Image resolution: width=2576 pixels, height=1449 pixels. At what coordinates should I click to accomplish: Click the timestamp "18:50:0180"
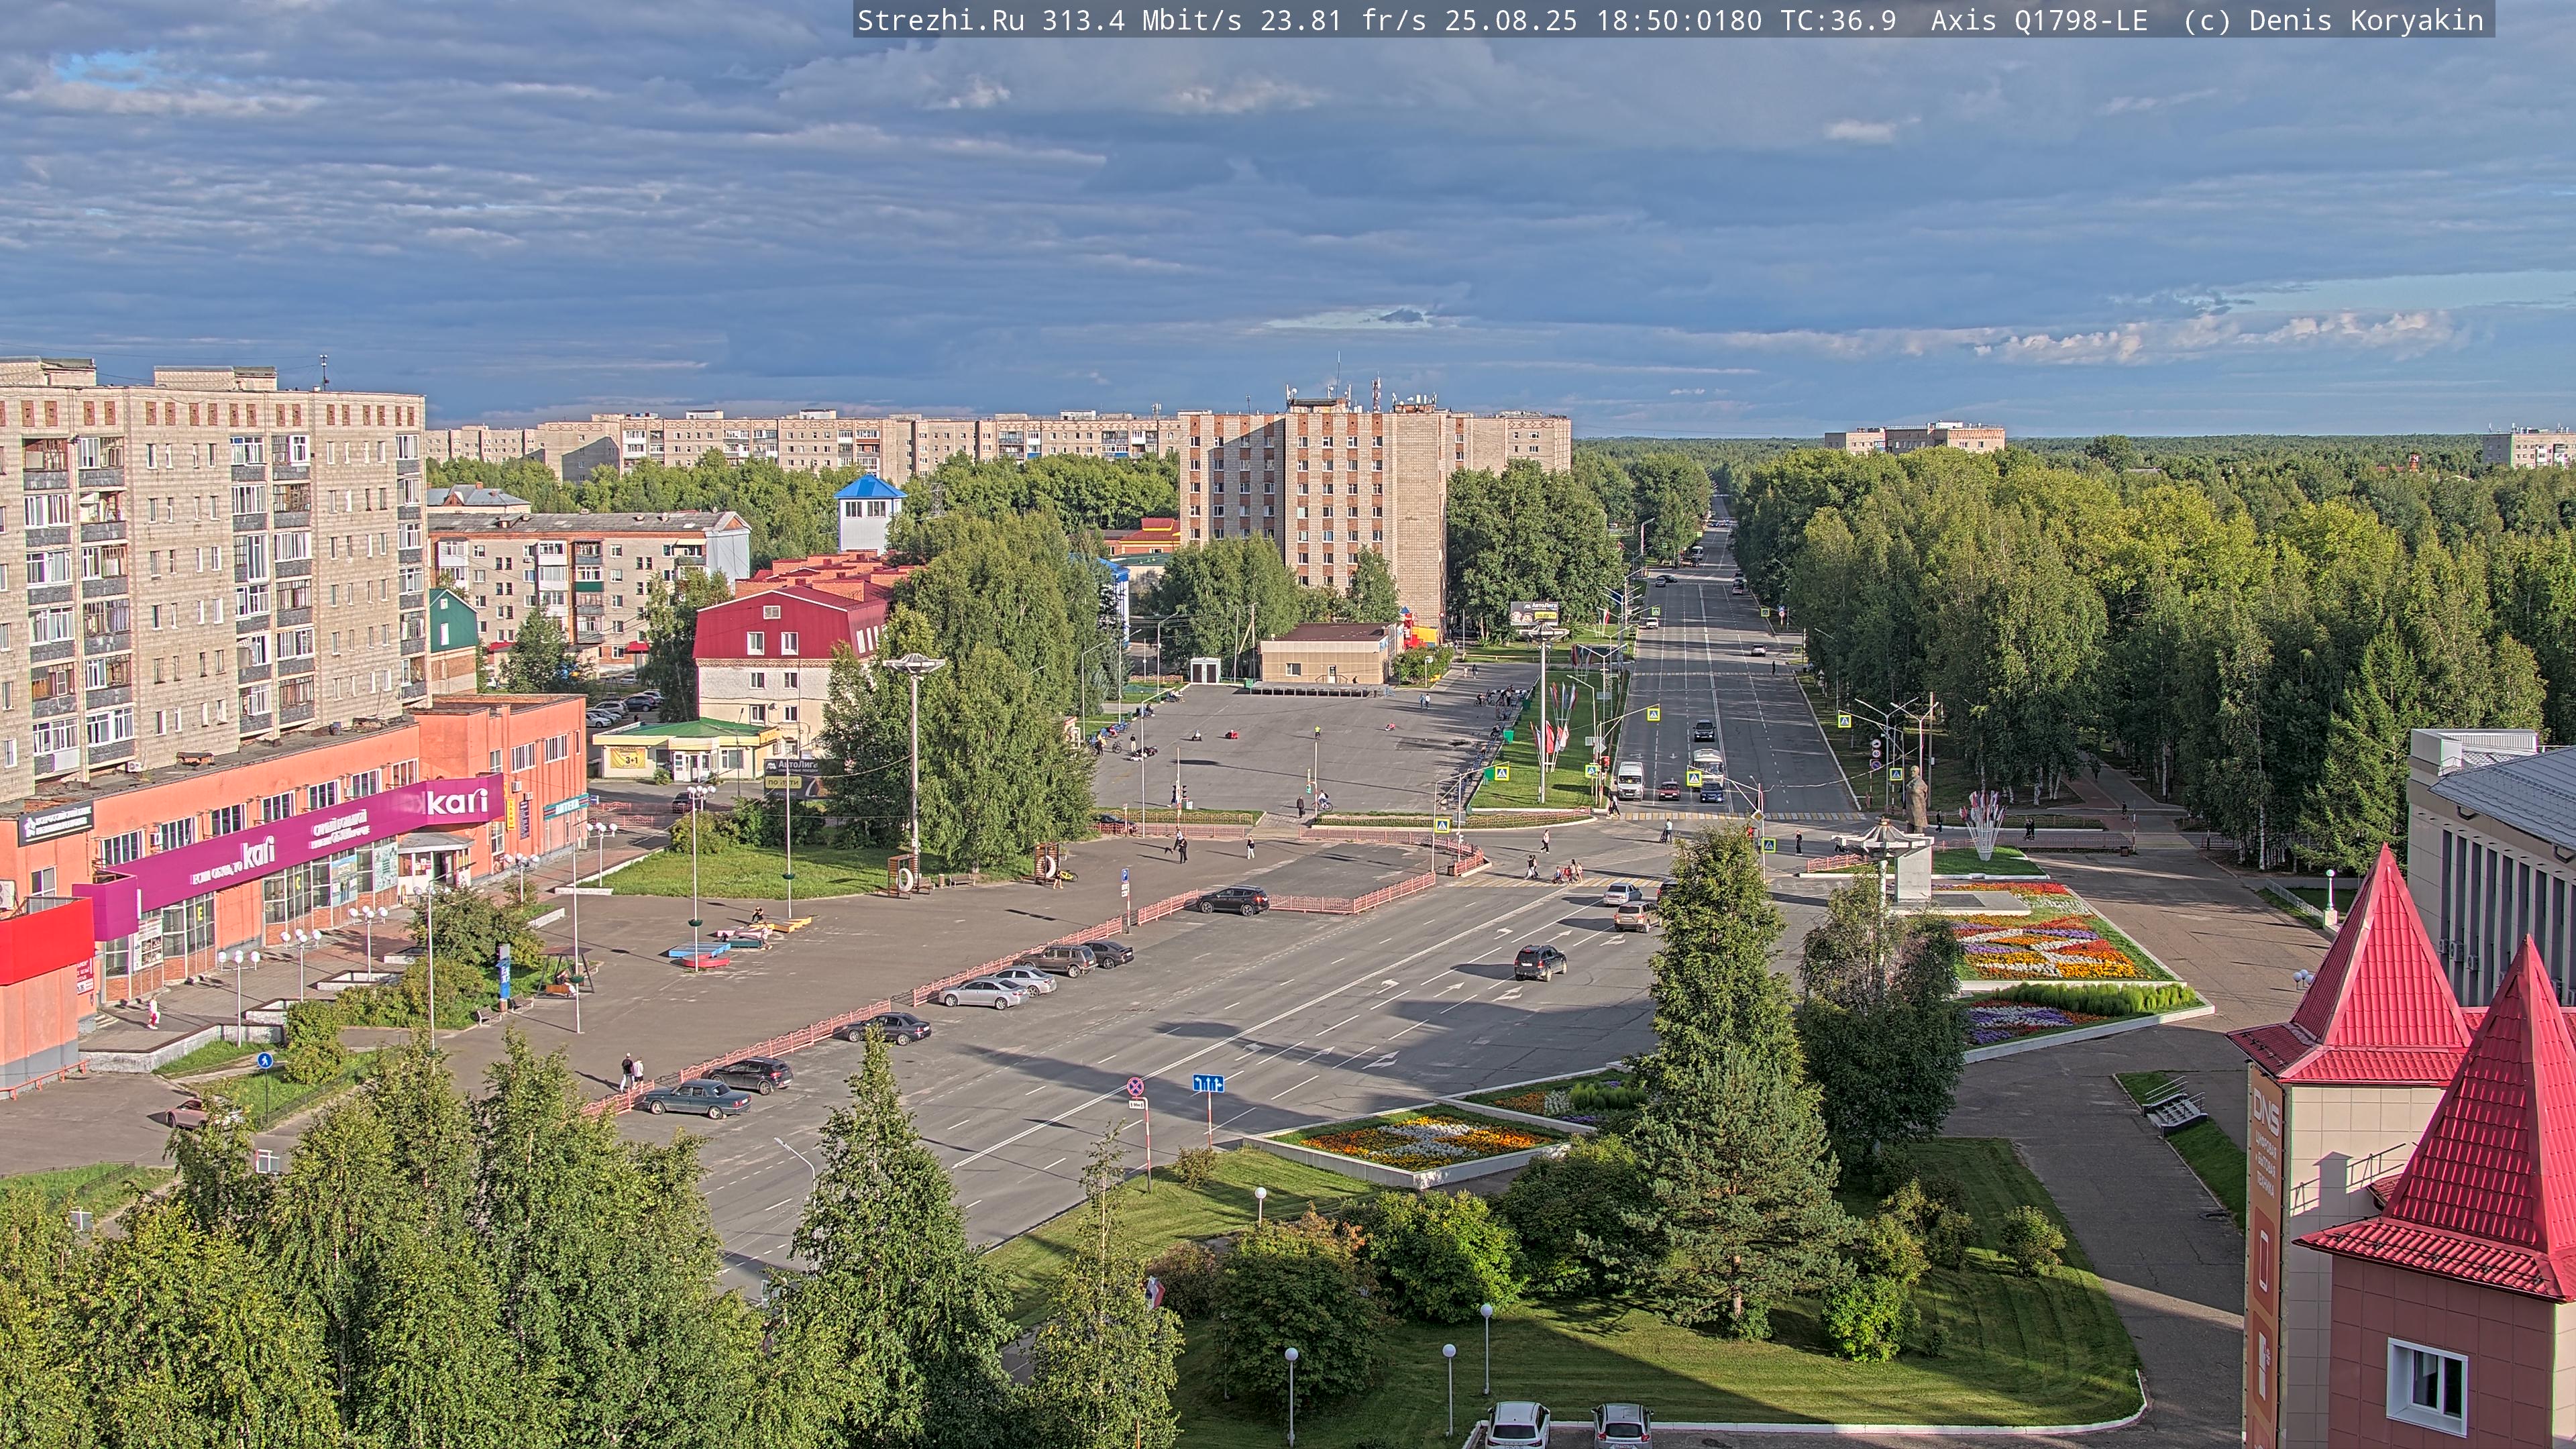pos(1679,20)
